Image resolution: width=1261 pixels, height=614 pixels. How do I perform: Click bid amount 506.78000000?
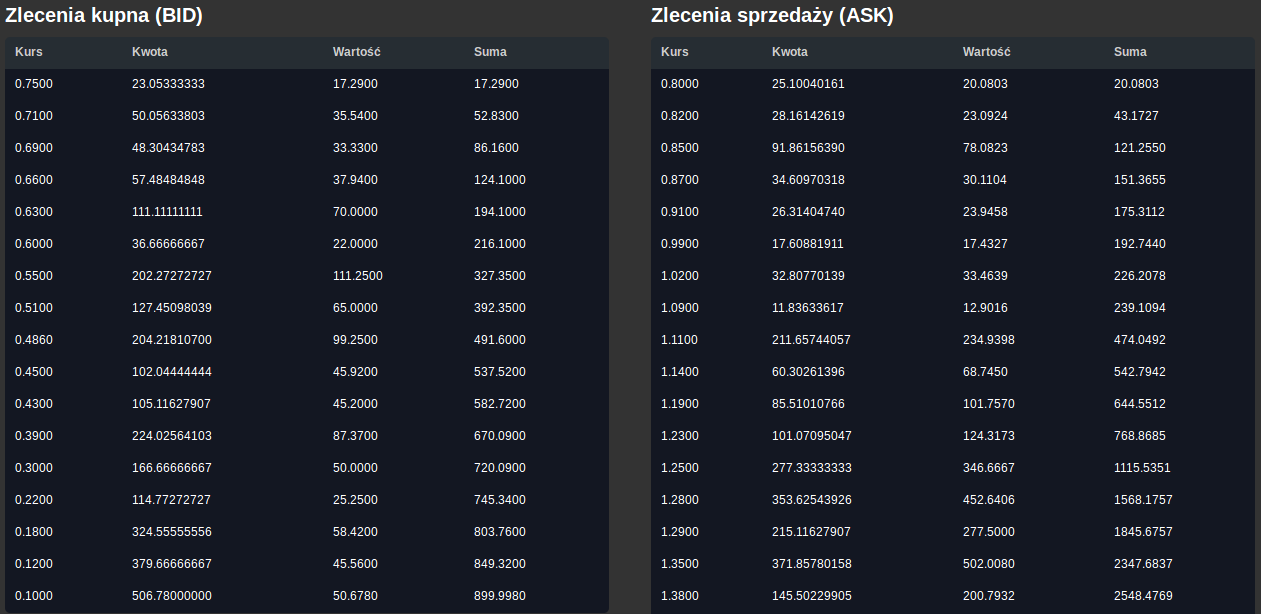point(172,596)
